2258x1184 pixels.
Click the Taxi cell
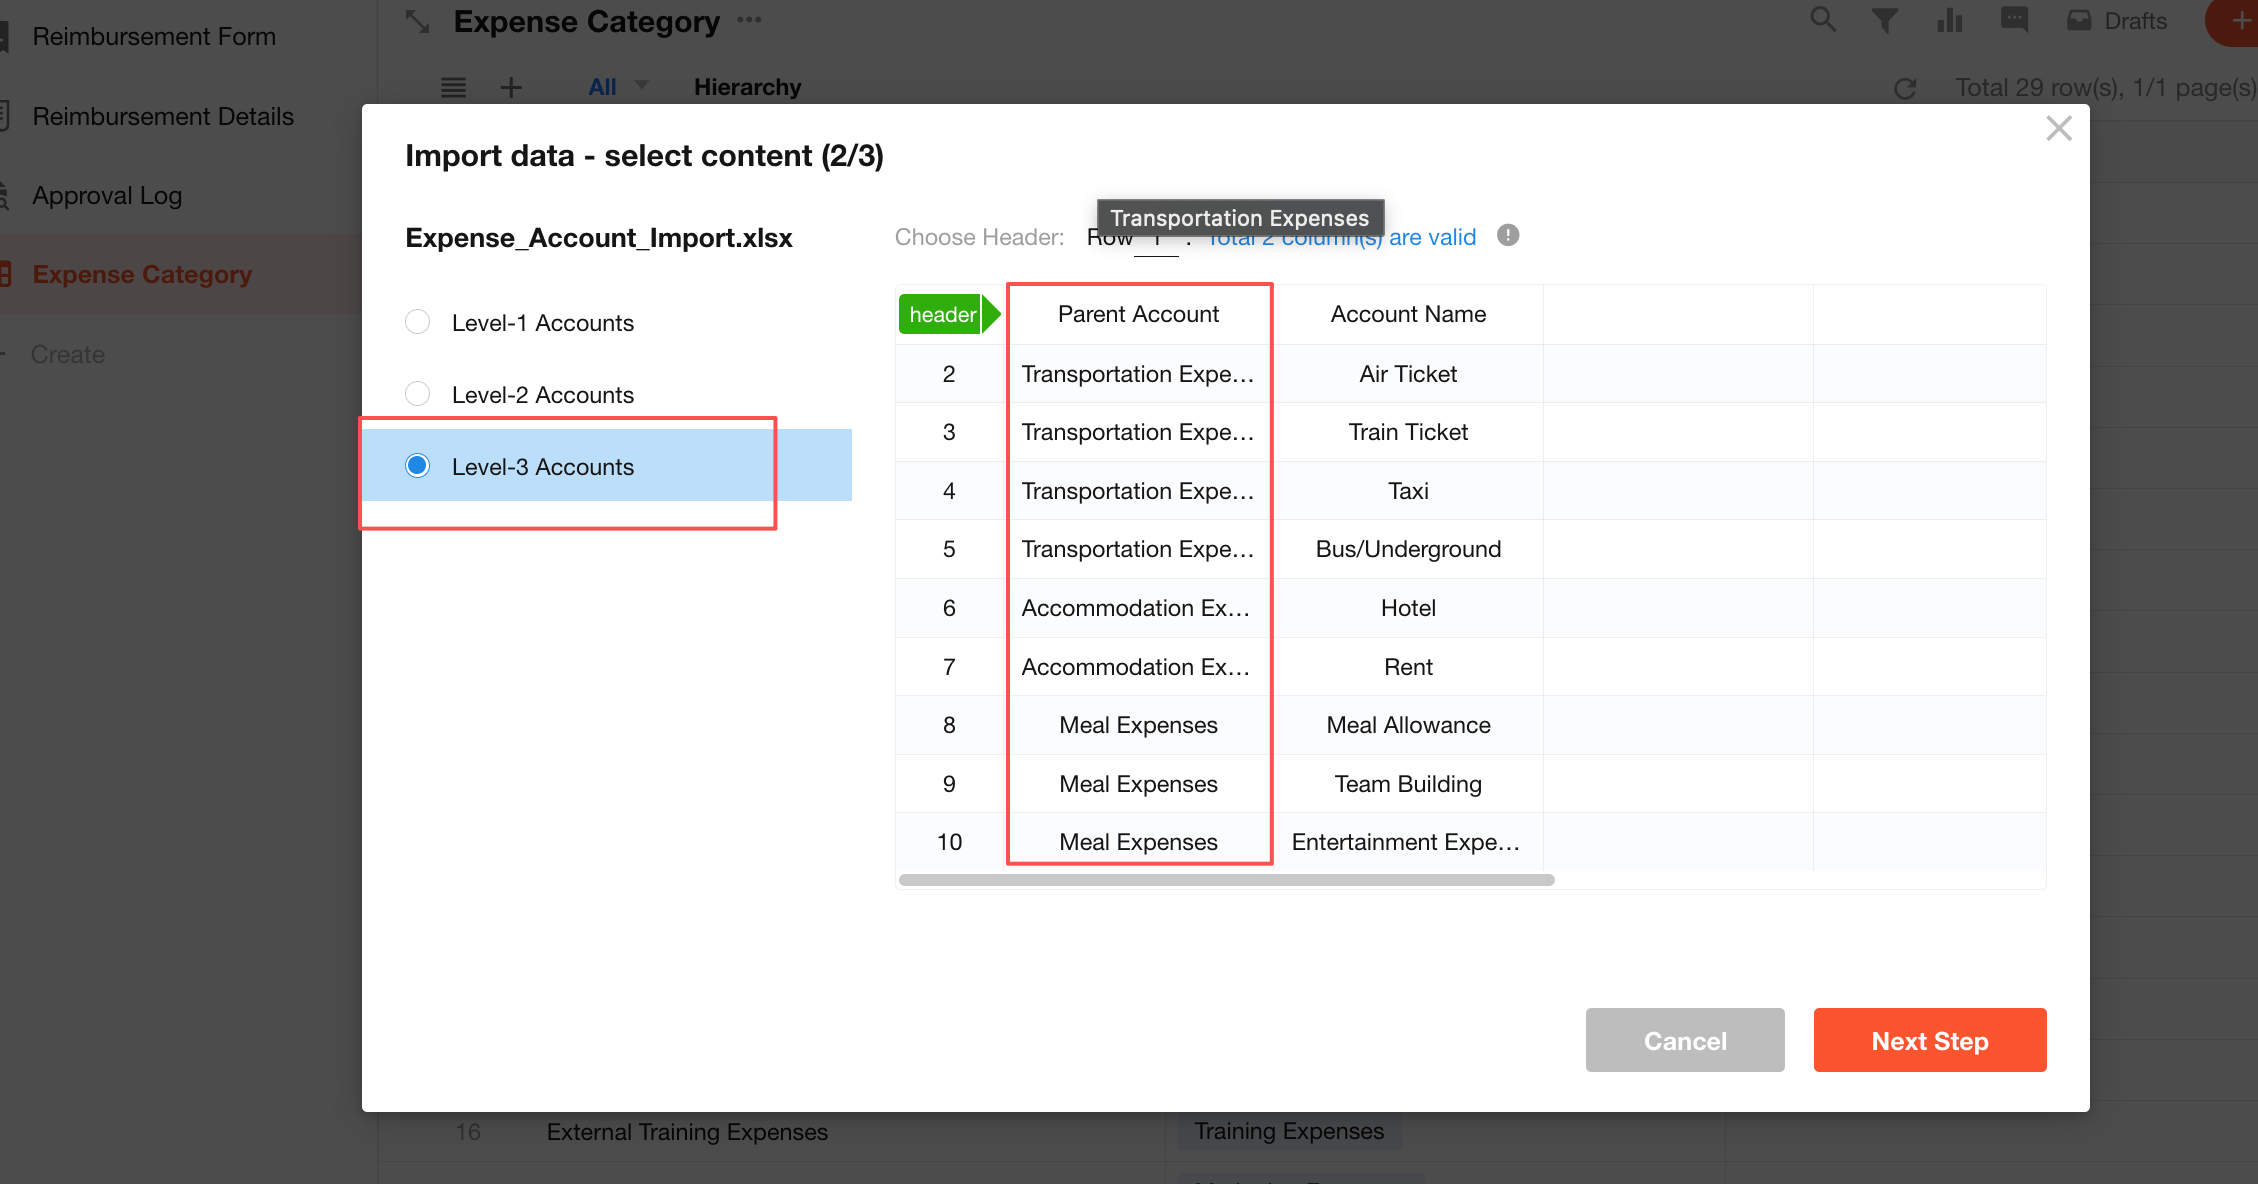pos(1408,491)
